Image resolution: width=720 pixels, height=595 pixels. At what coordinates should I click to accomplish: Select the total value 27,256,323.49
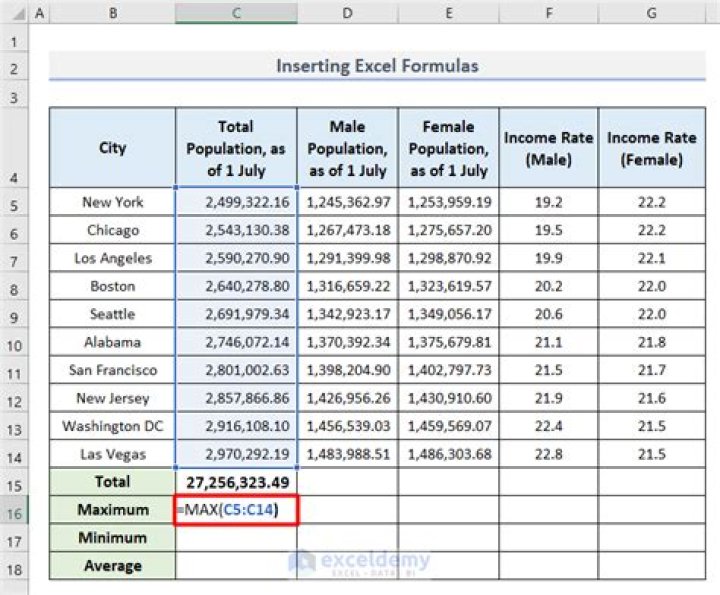pos(236,482)
